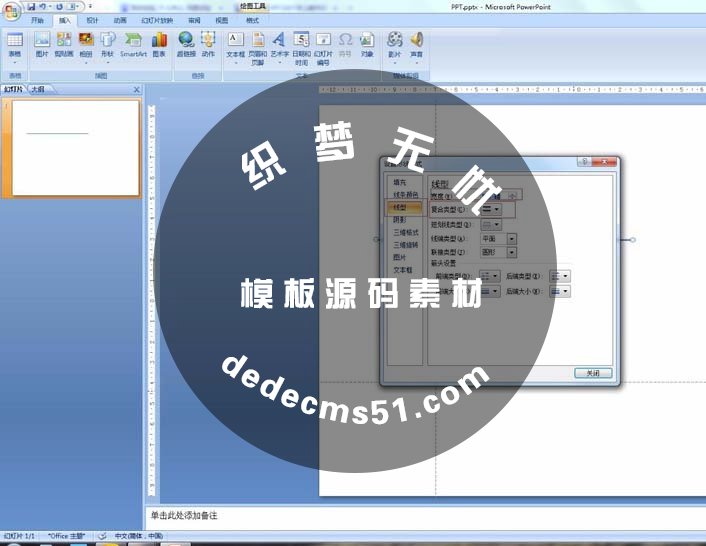Click the 图片 (Picture) insert icon
The image size is (706, 546).
point(41,44)
